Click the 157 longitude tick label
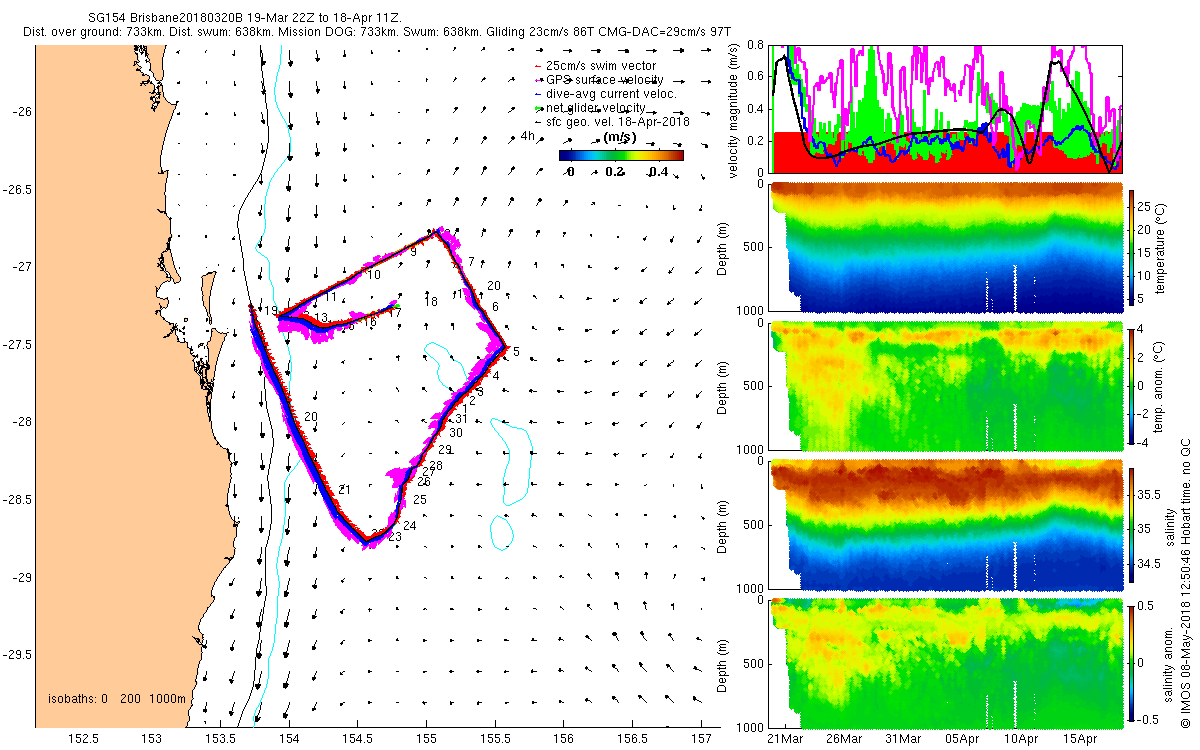The height and width of the screenshot is (750, 1200). click(702, 739)
